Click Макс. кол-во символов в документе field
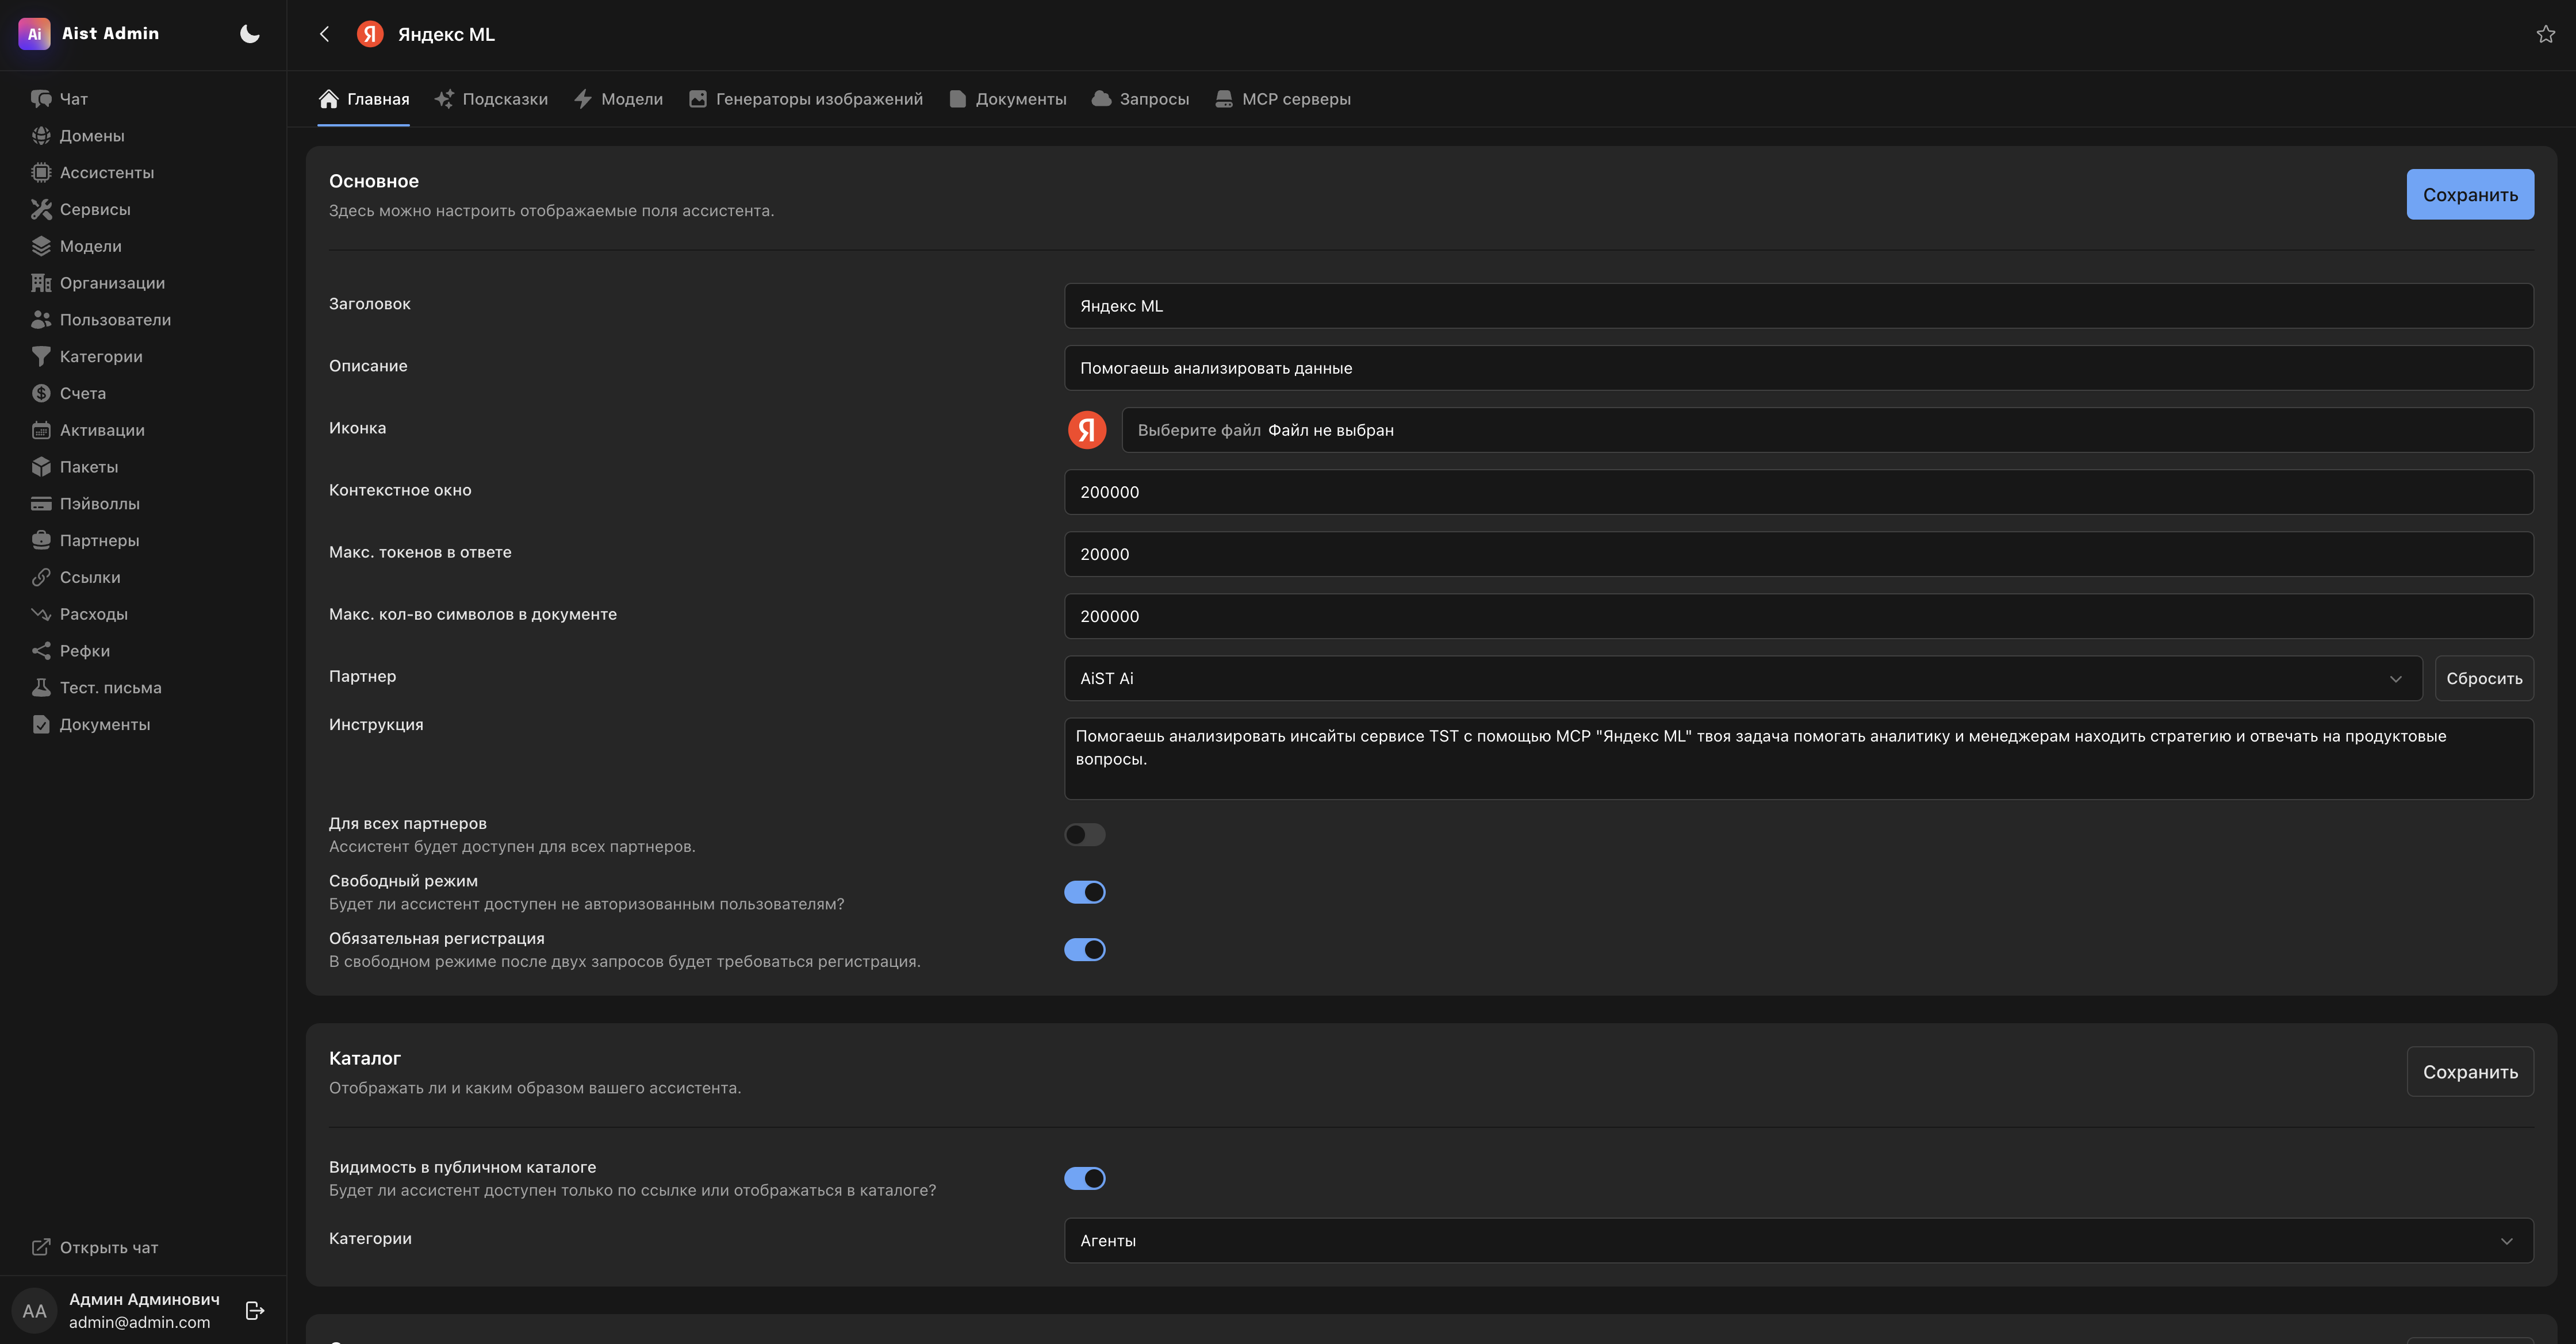The height and width of the screenshot is (1344, 2576). 1799,616
